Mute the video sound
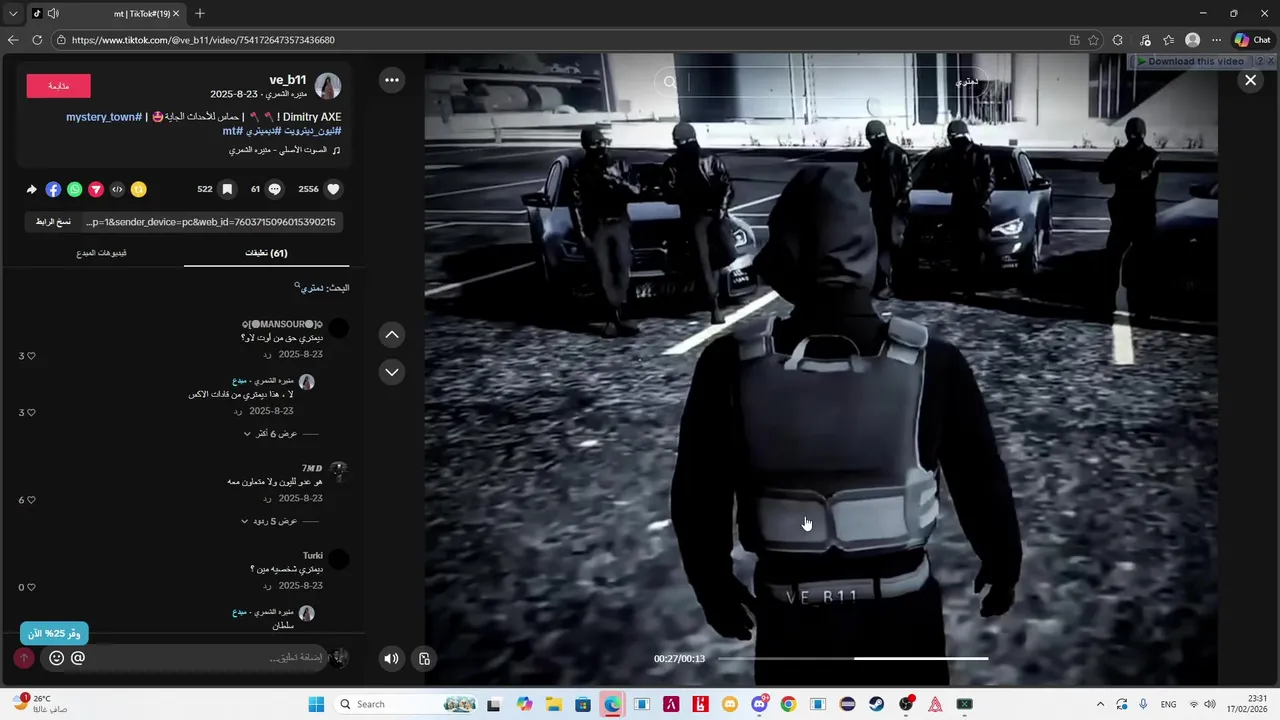 (x=391, y=658)
